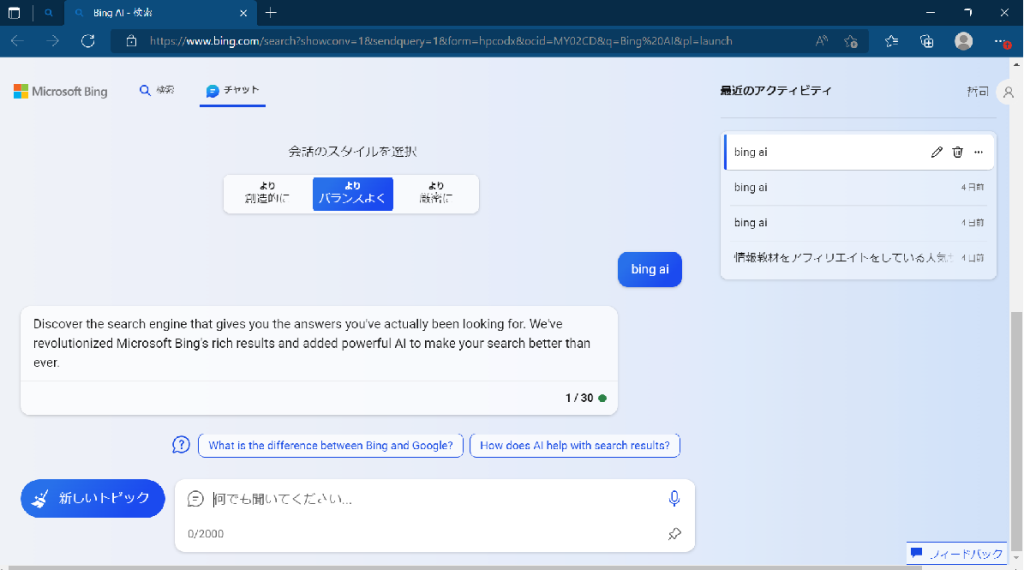1024x570 pixels.
Task: Select the currently active bing ai chat
Action: pos(859,152)
